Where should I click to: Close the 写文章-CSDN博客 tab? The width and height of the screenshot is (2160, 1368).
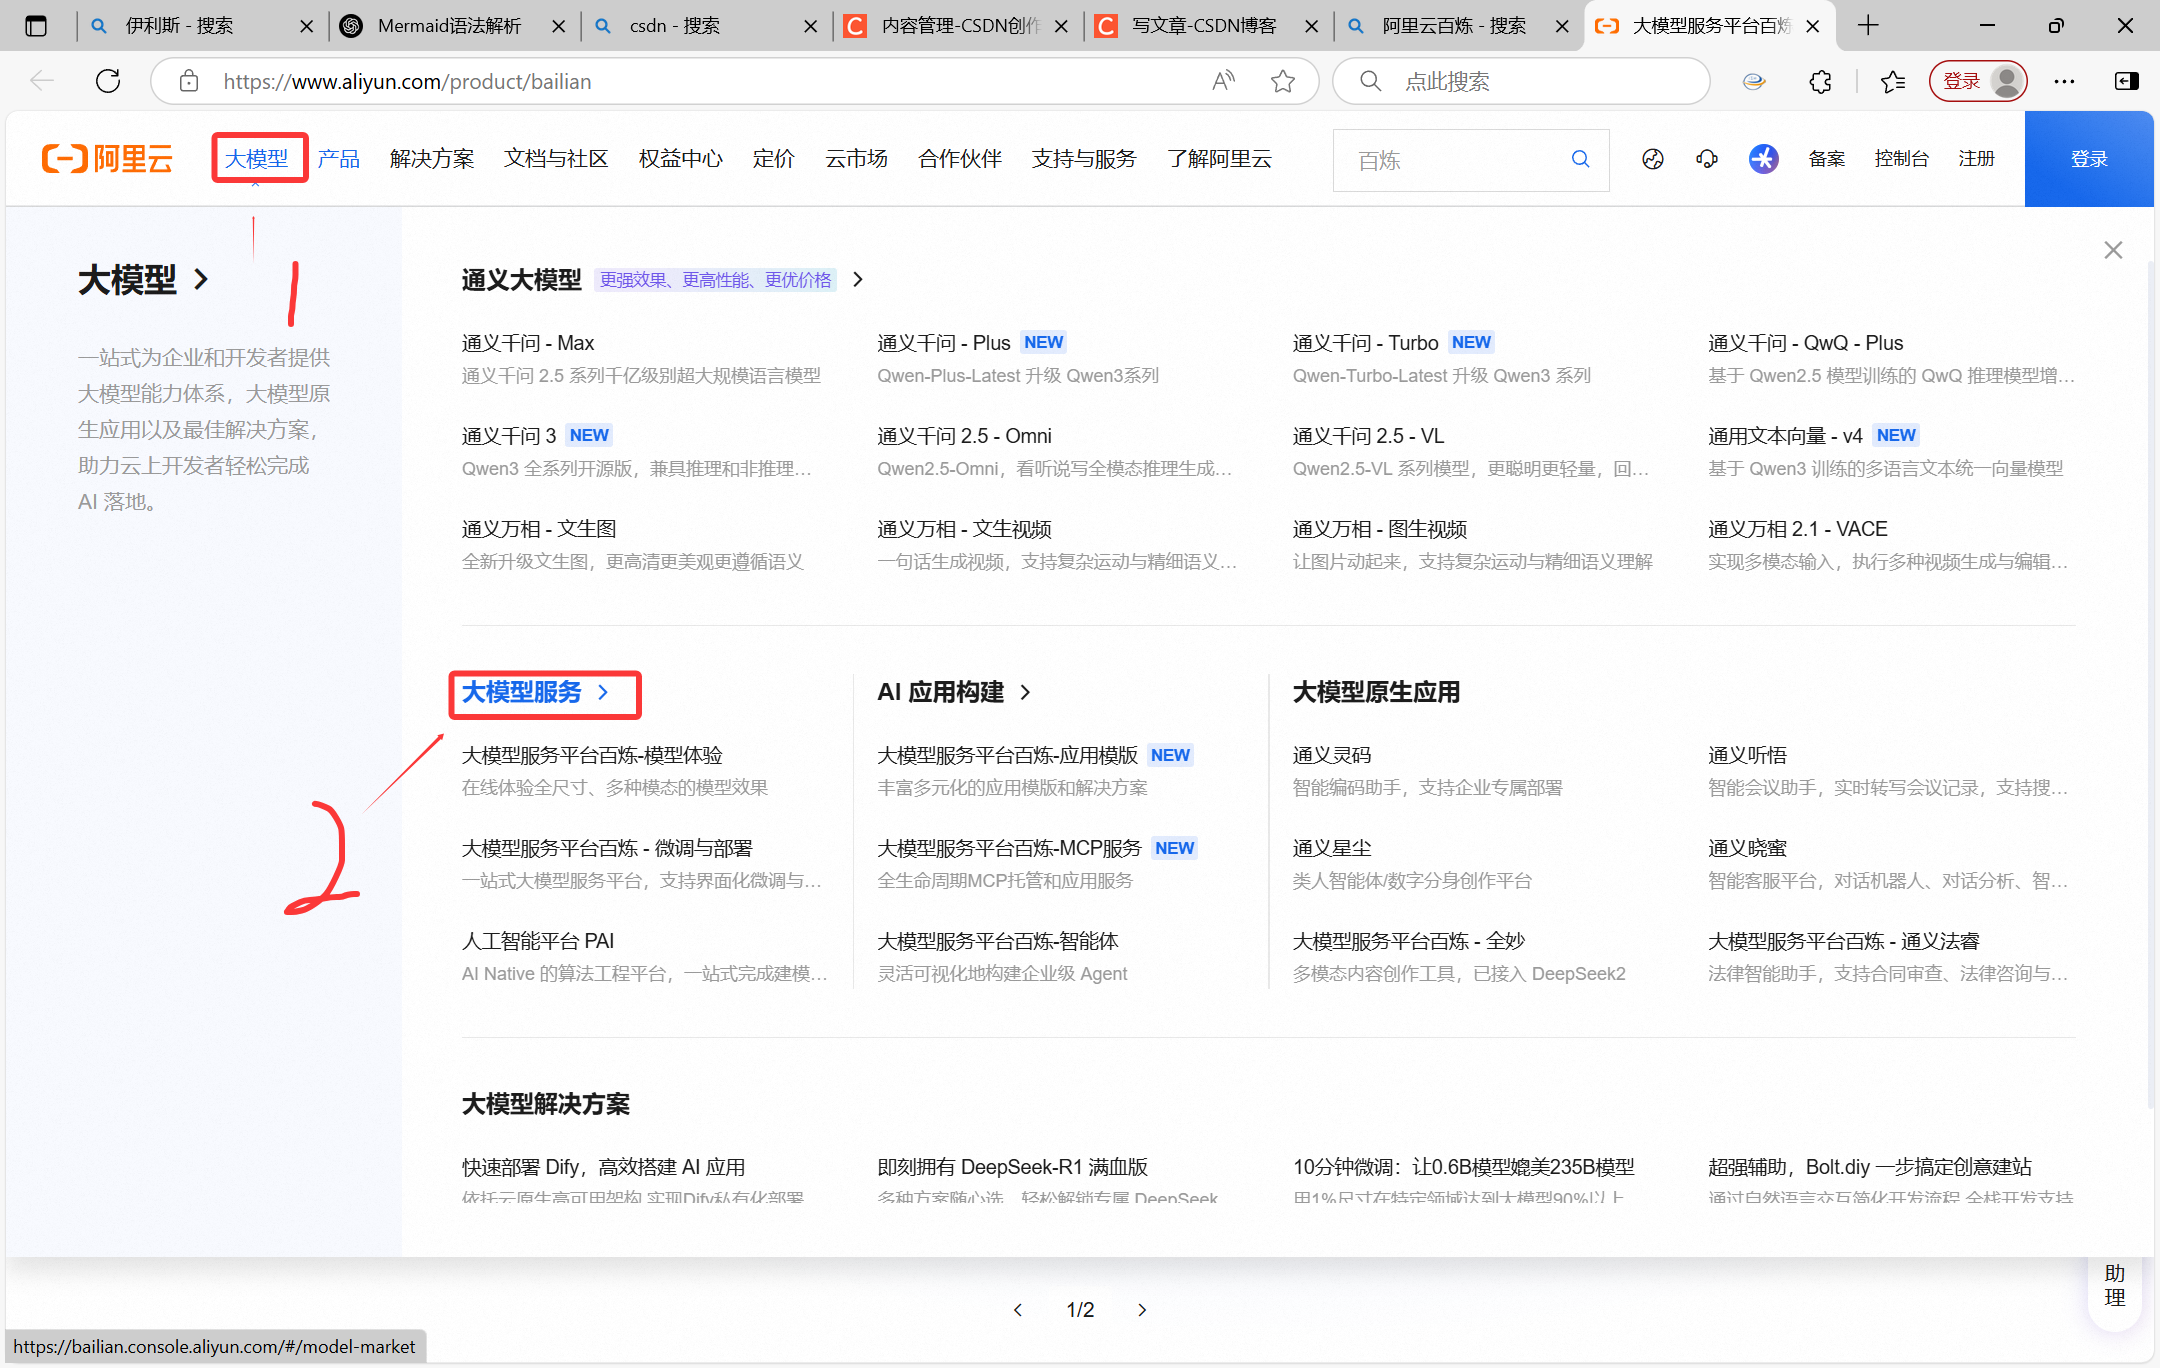pyautogui.click(x=1311, y=26)
